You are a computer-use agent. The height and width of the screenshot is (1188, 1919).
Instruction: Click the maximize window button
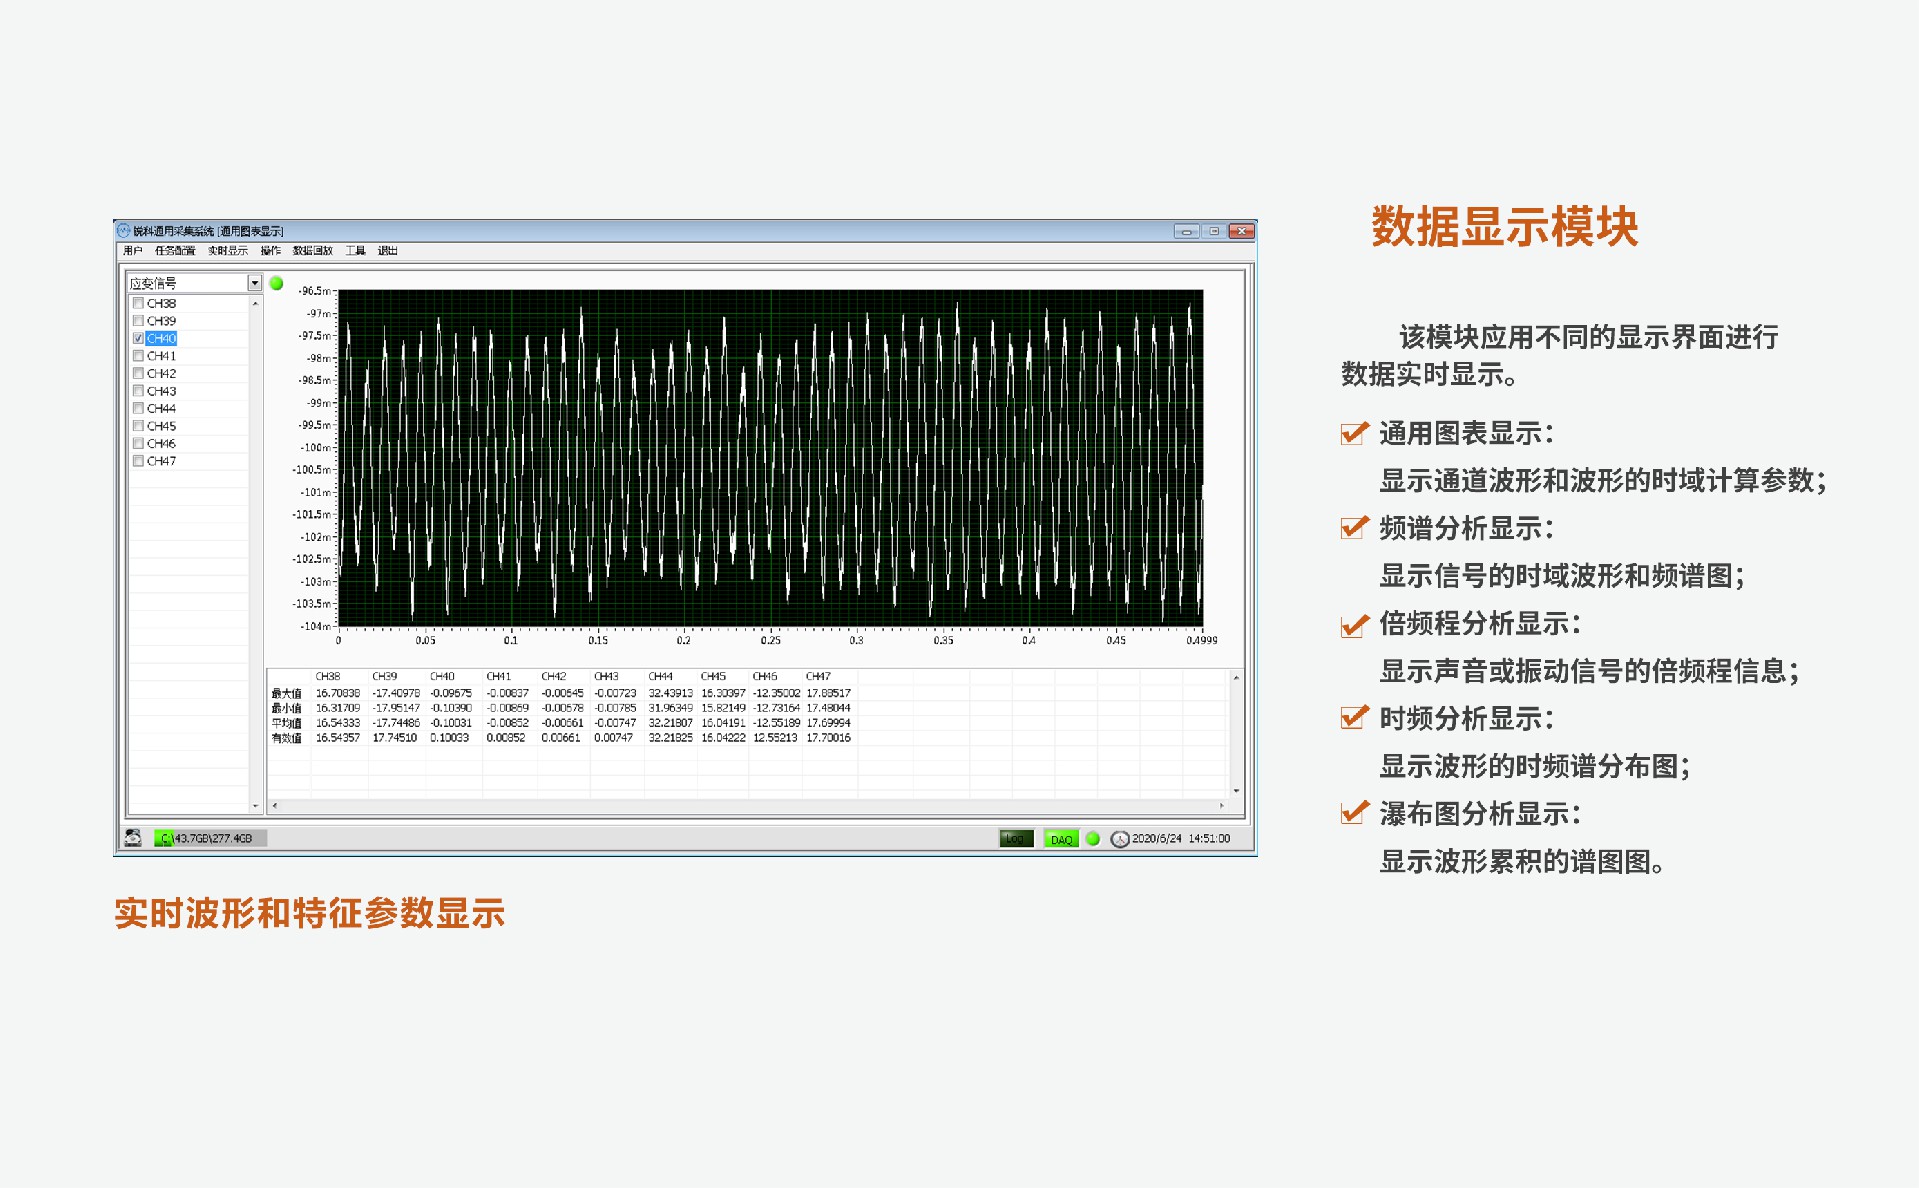pyautogui.click(x=1214, y=231)
